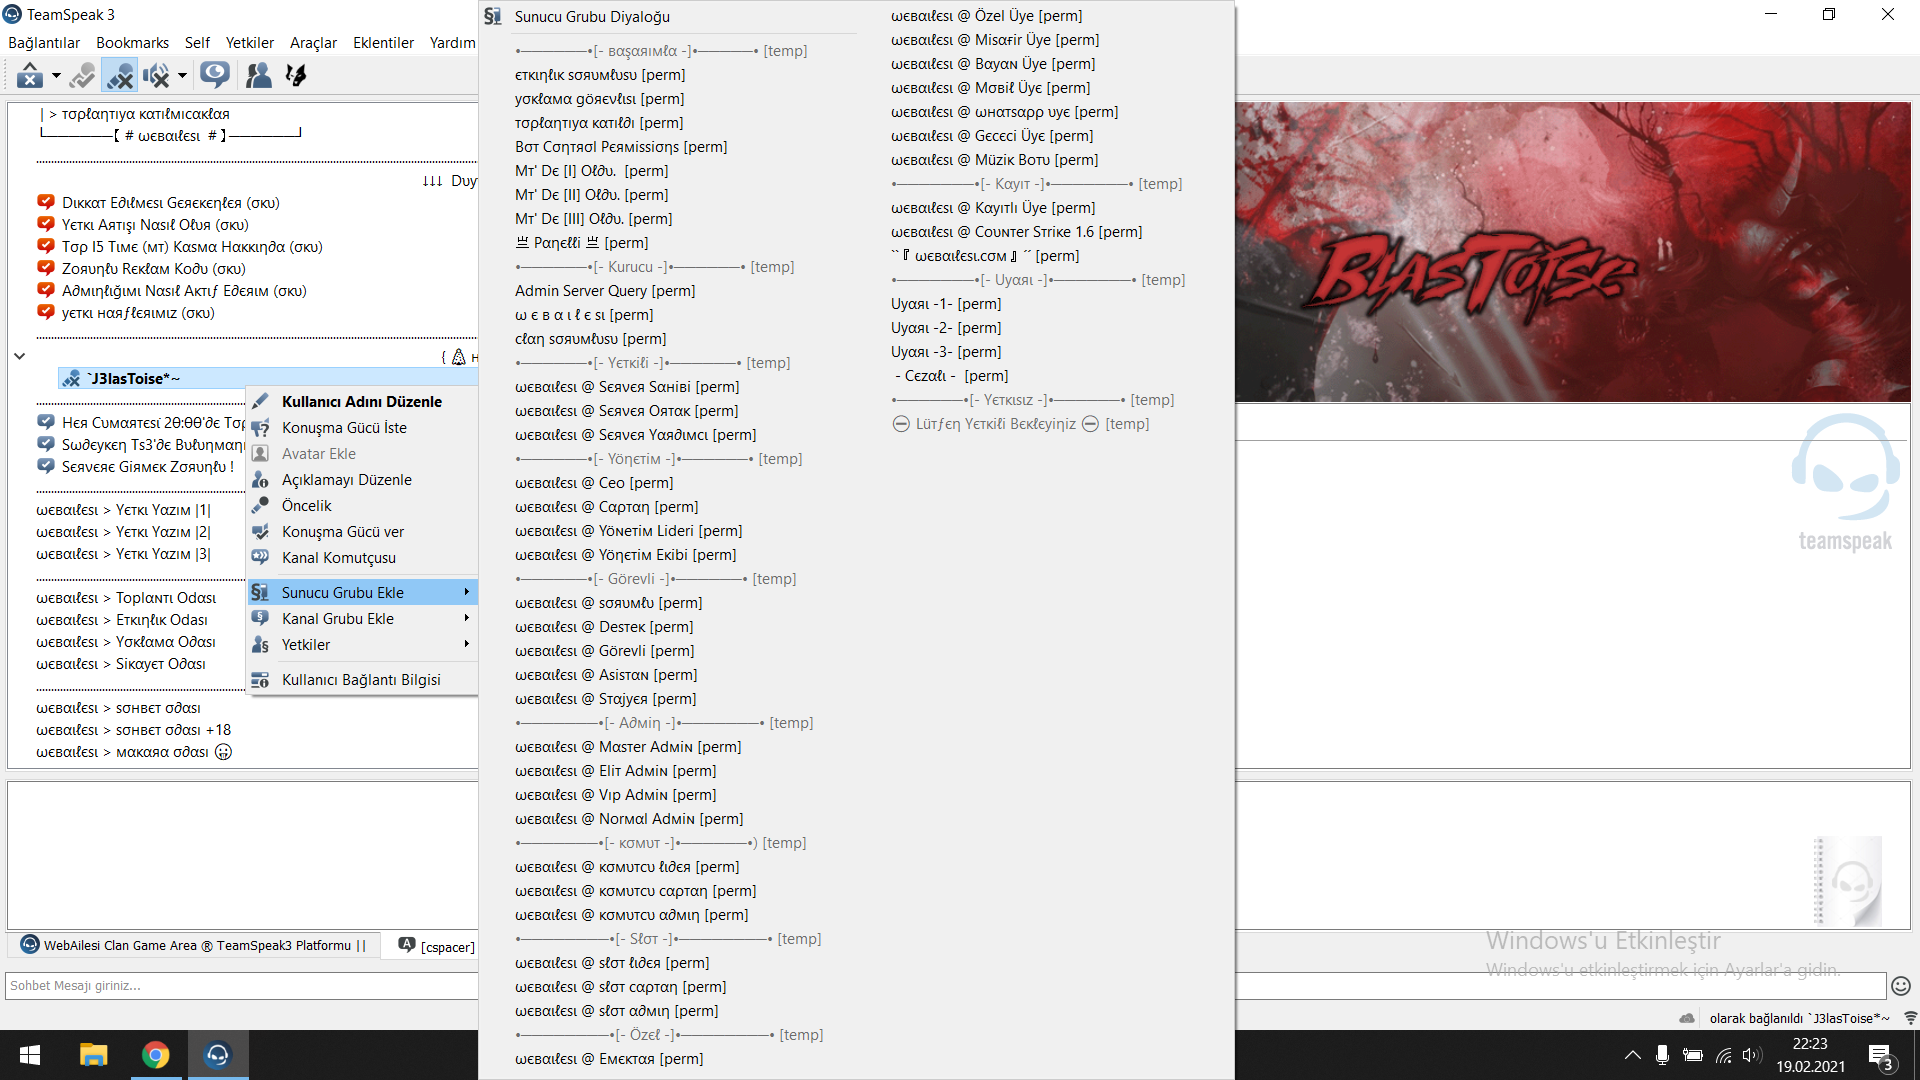
Task: Select user `J3lasToise*~ in channel tree
Action: 135,379
